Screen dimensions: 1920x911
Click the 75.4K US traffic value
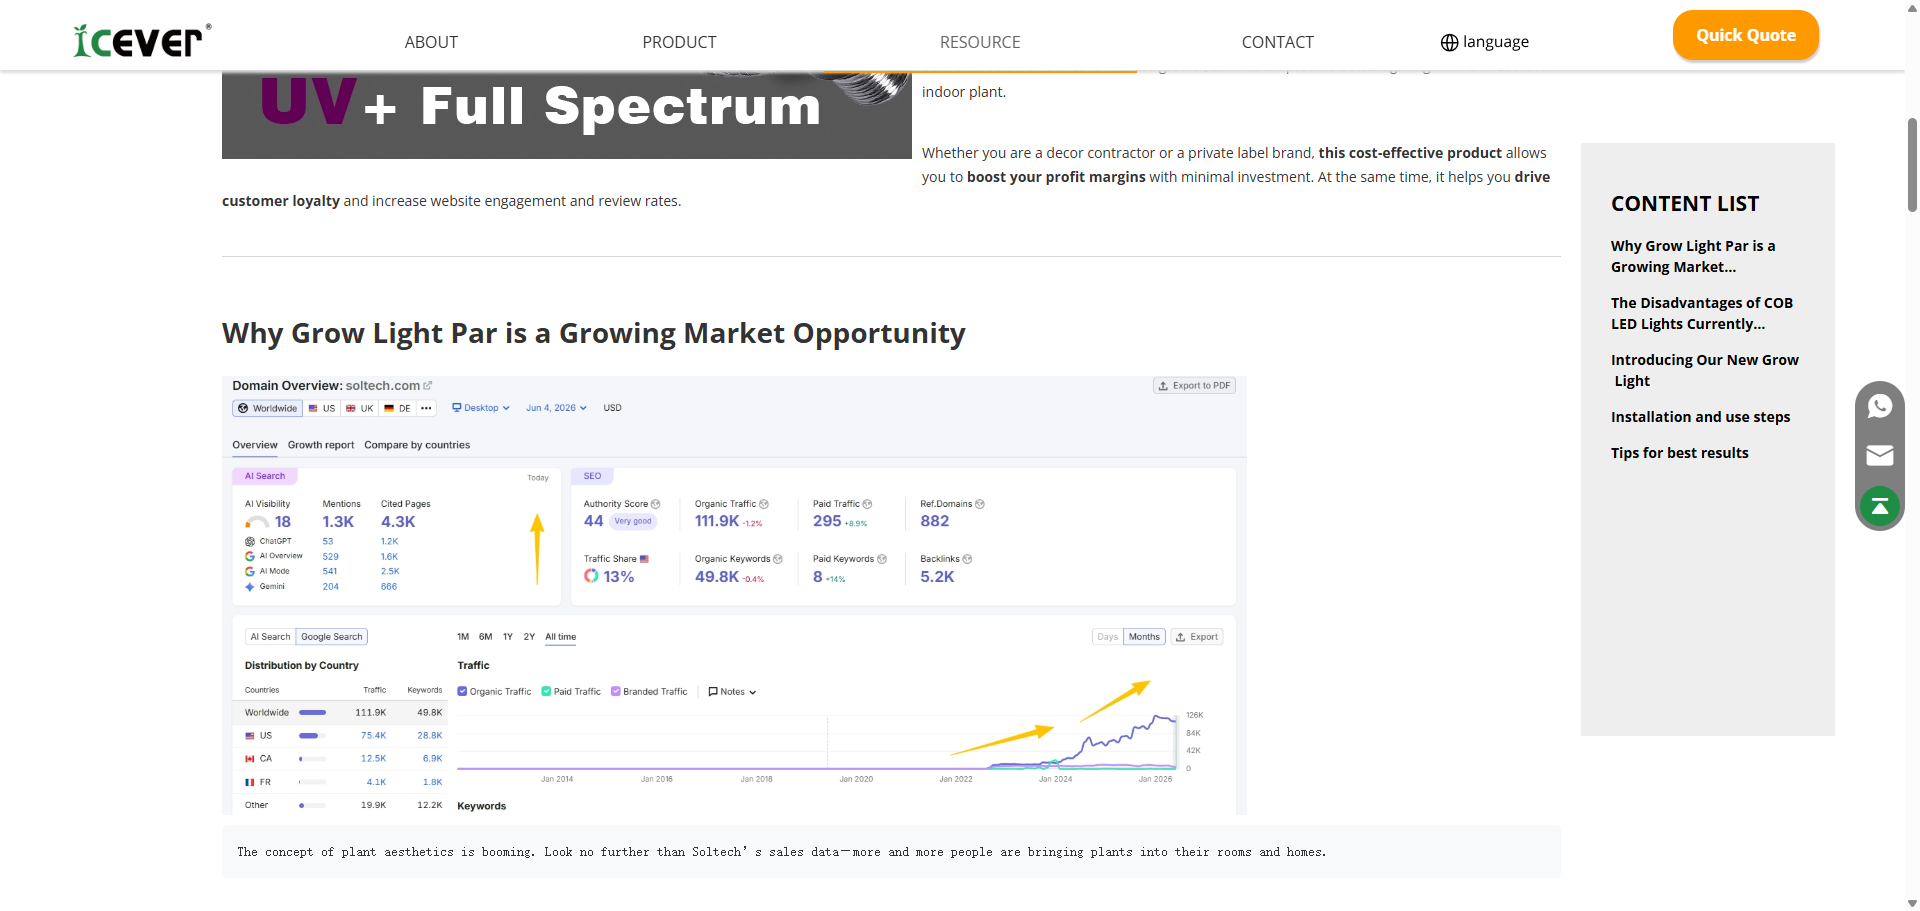[x=373, y=736]
